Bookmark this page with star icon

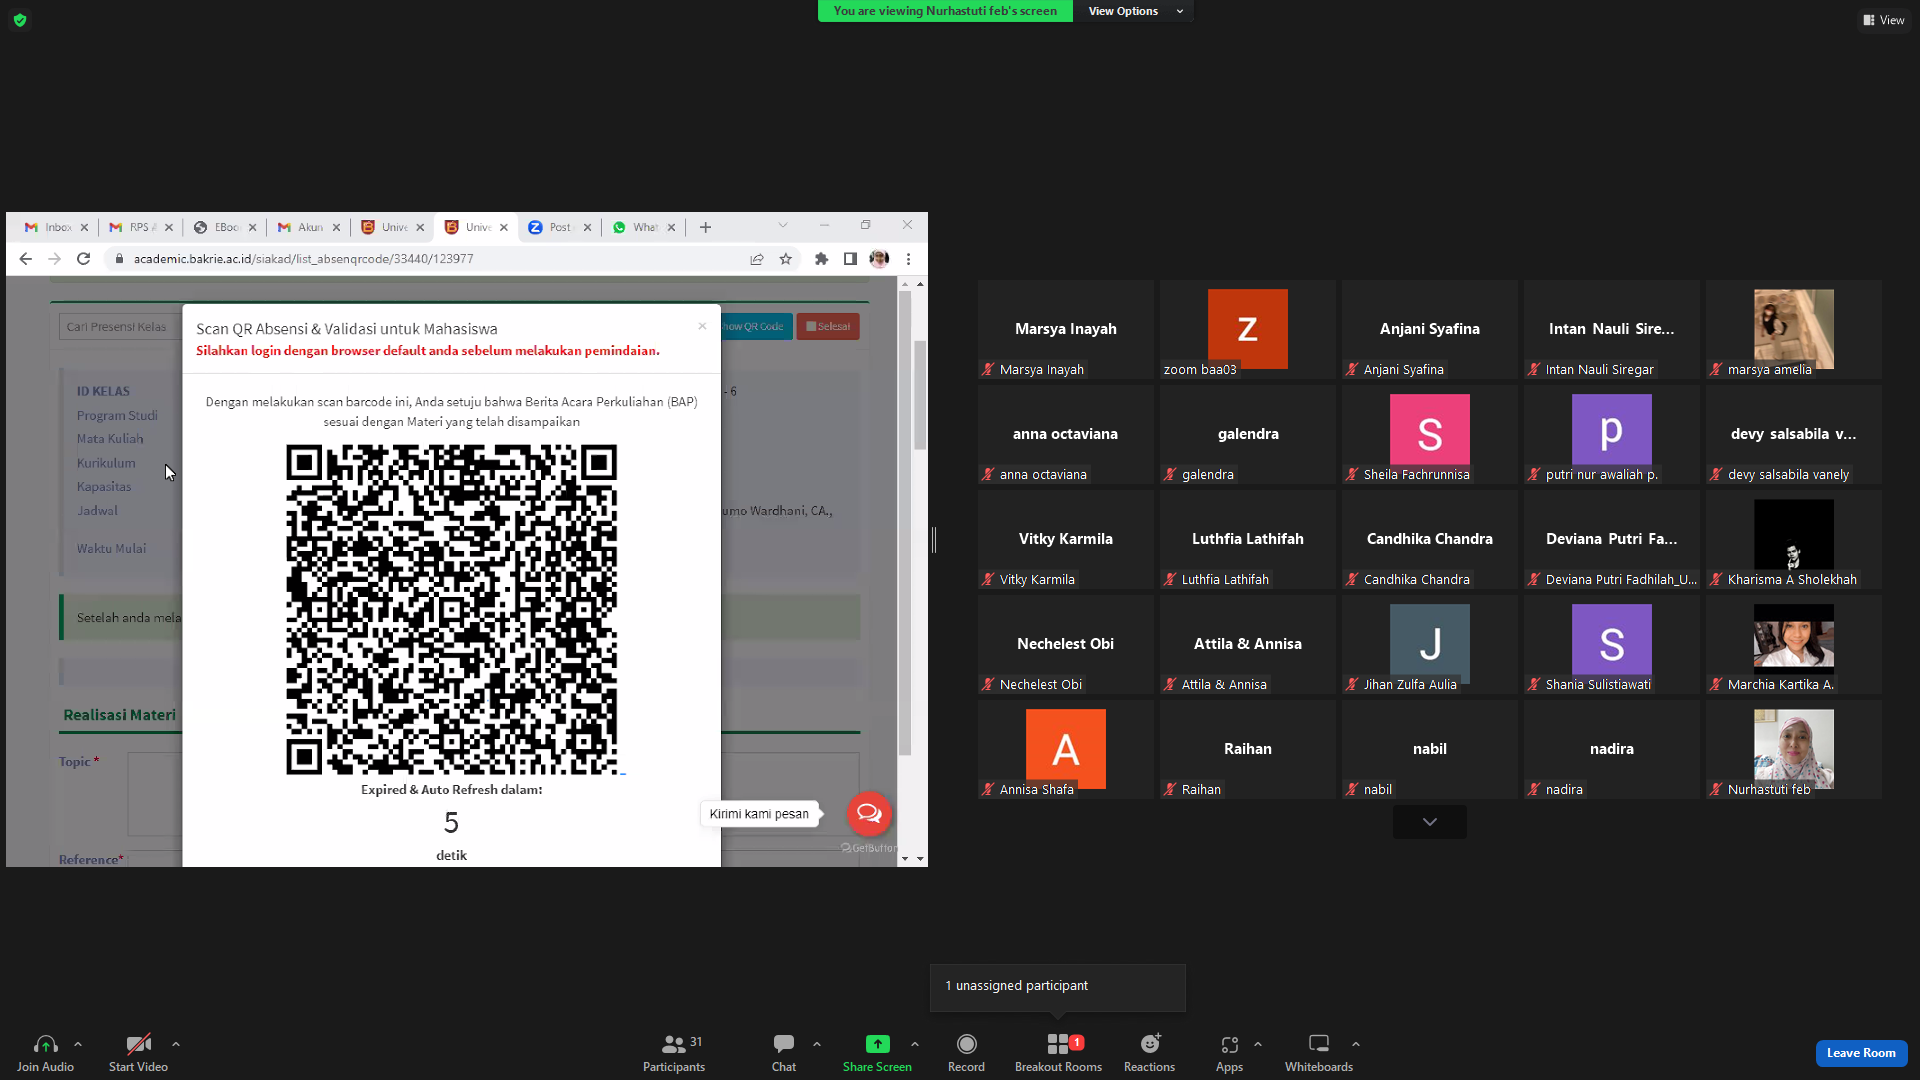click(786, 259)
